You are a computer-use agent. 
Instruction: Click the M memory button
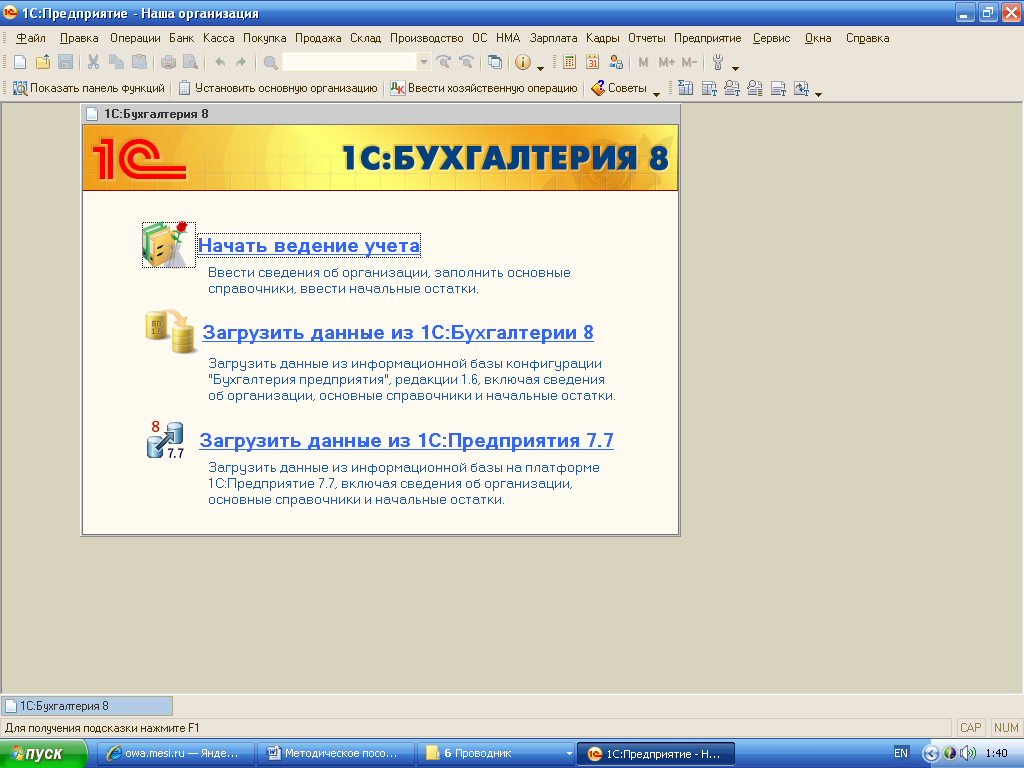(x=643, y=62)
